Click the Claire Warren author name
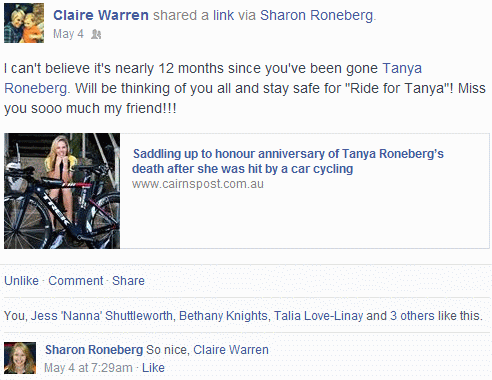The image size is (492, 380). [x=101, y=15]
